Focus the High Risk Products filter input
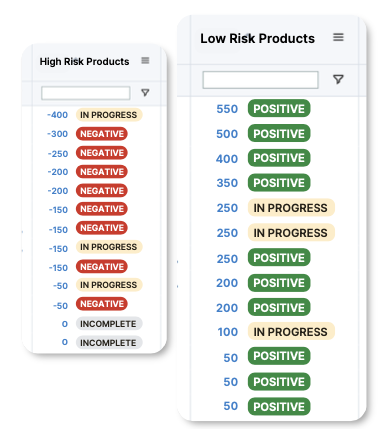The width and height of the screenshot is (390, 429). [x=86, y=93]
